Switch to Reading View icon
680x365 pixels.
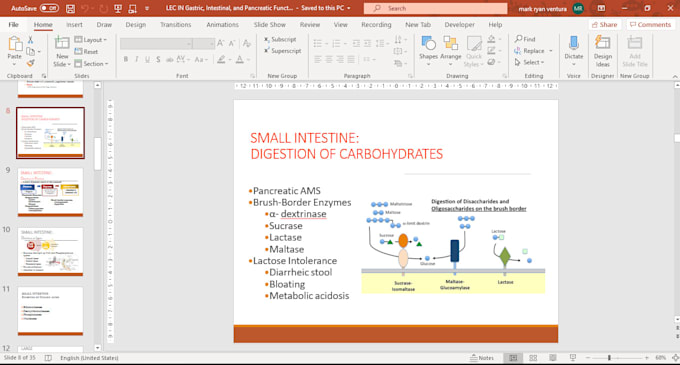pyautogui.click(x=552, y=358)
